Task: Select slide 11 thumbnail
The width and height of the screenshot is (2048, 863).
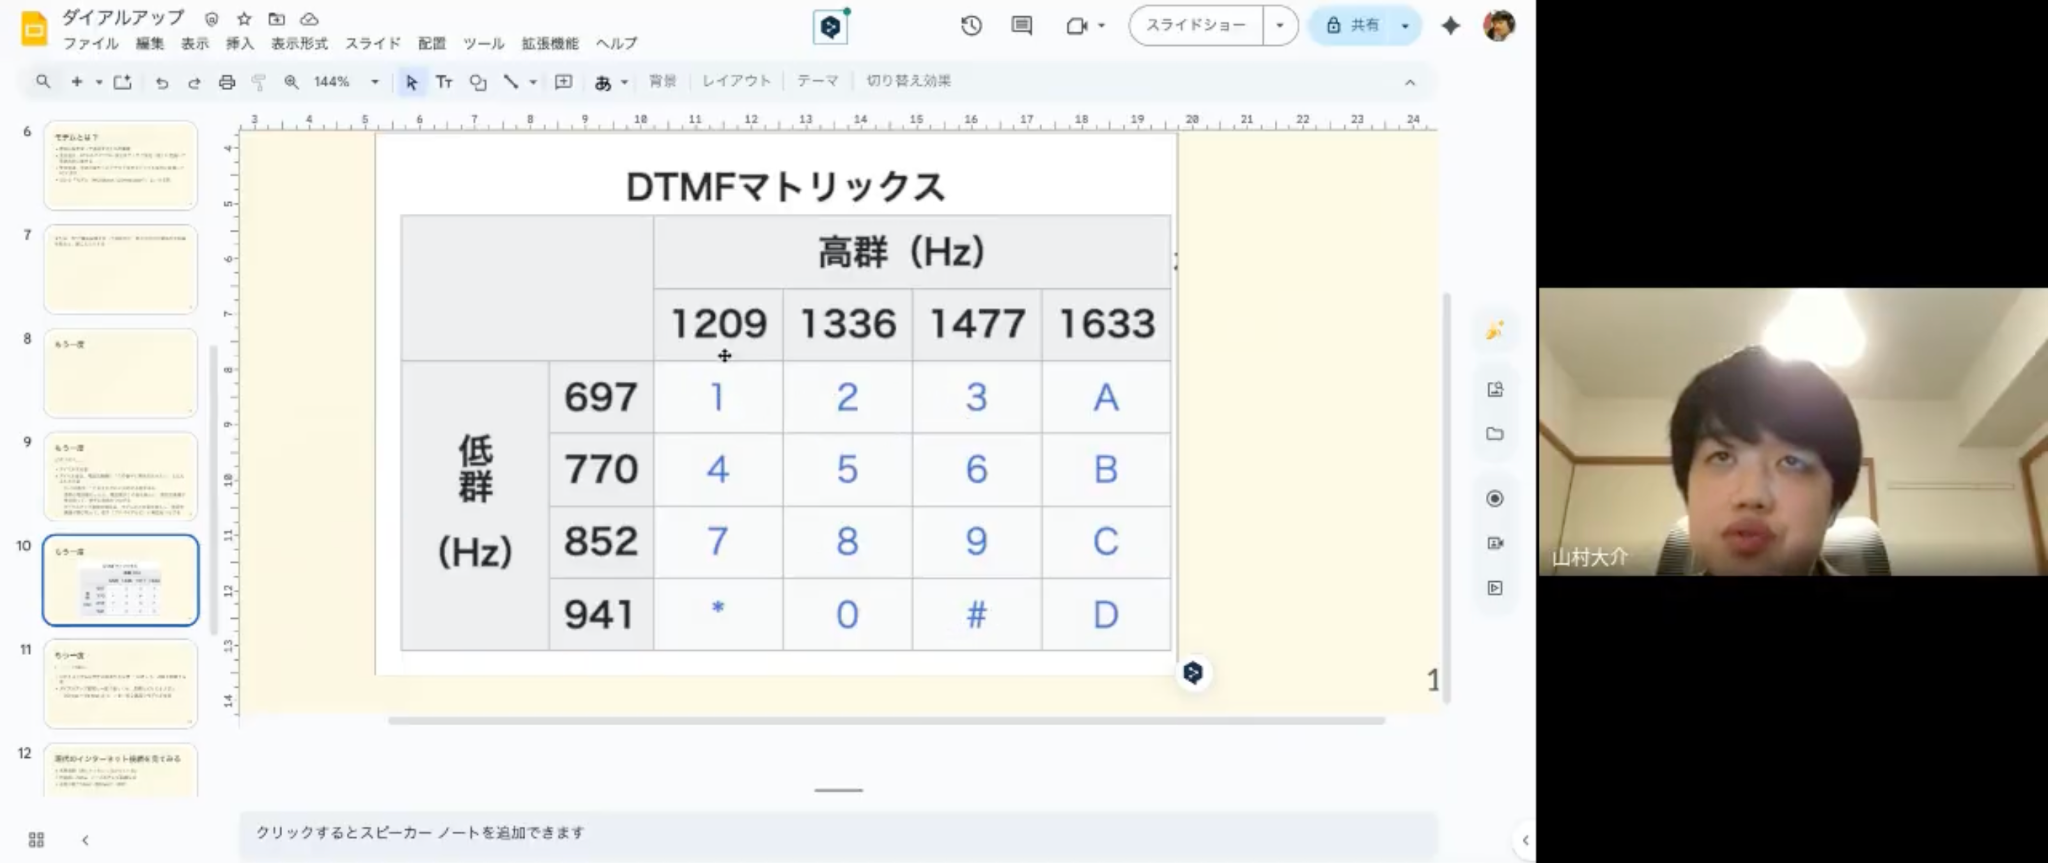Action: [120, 684]
